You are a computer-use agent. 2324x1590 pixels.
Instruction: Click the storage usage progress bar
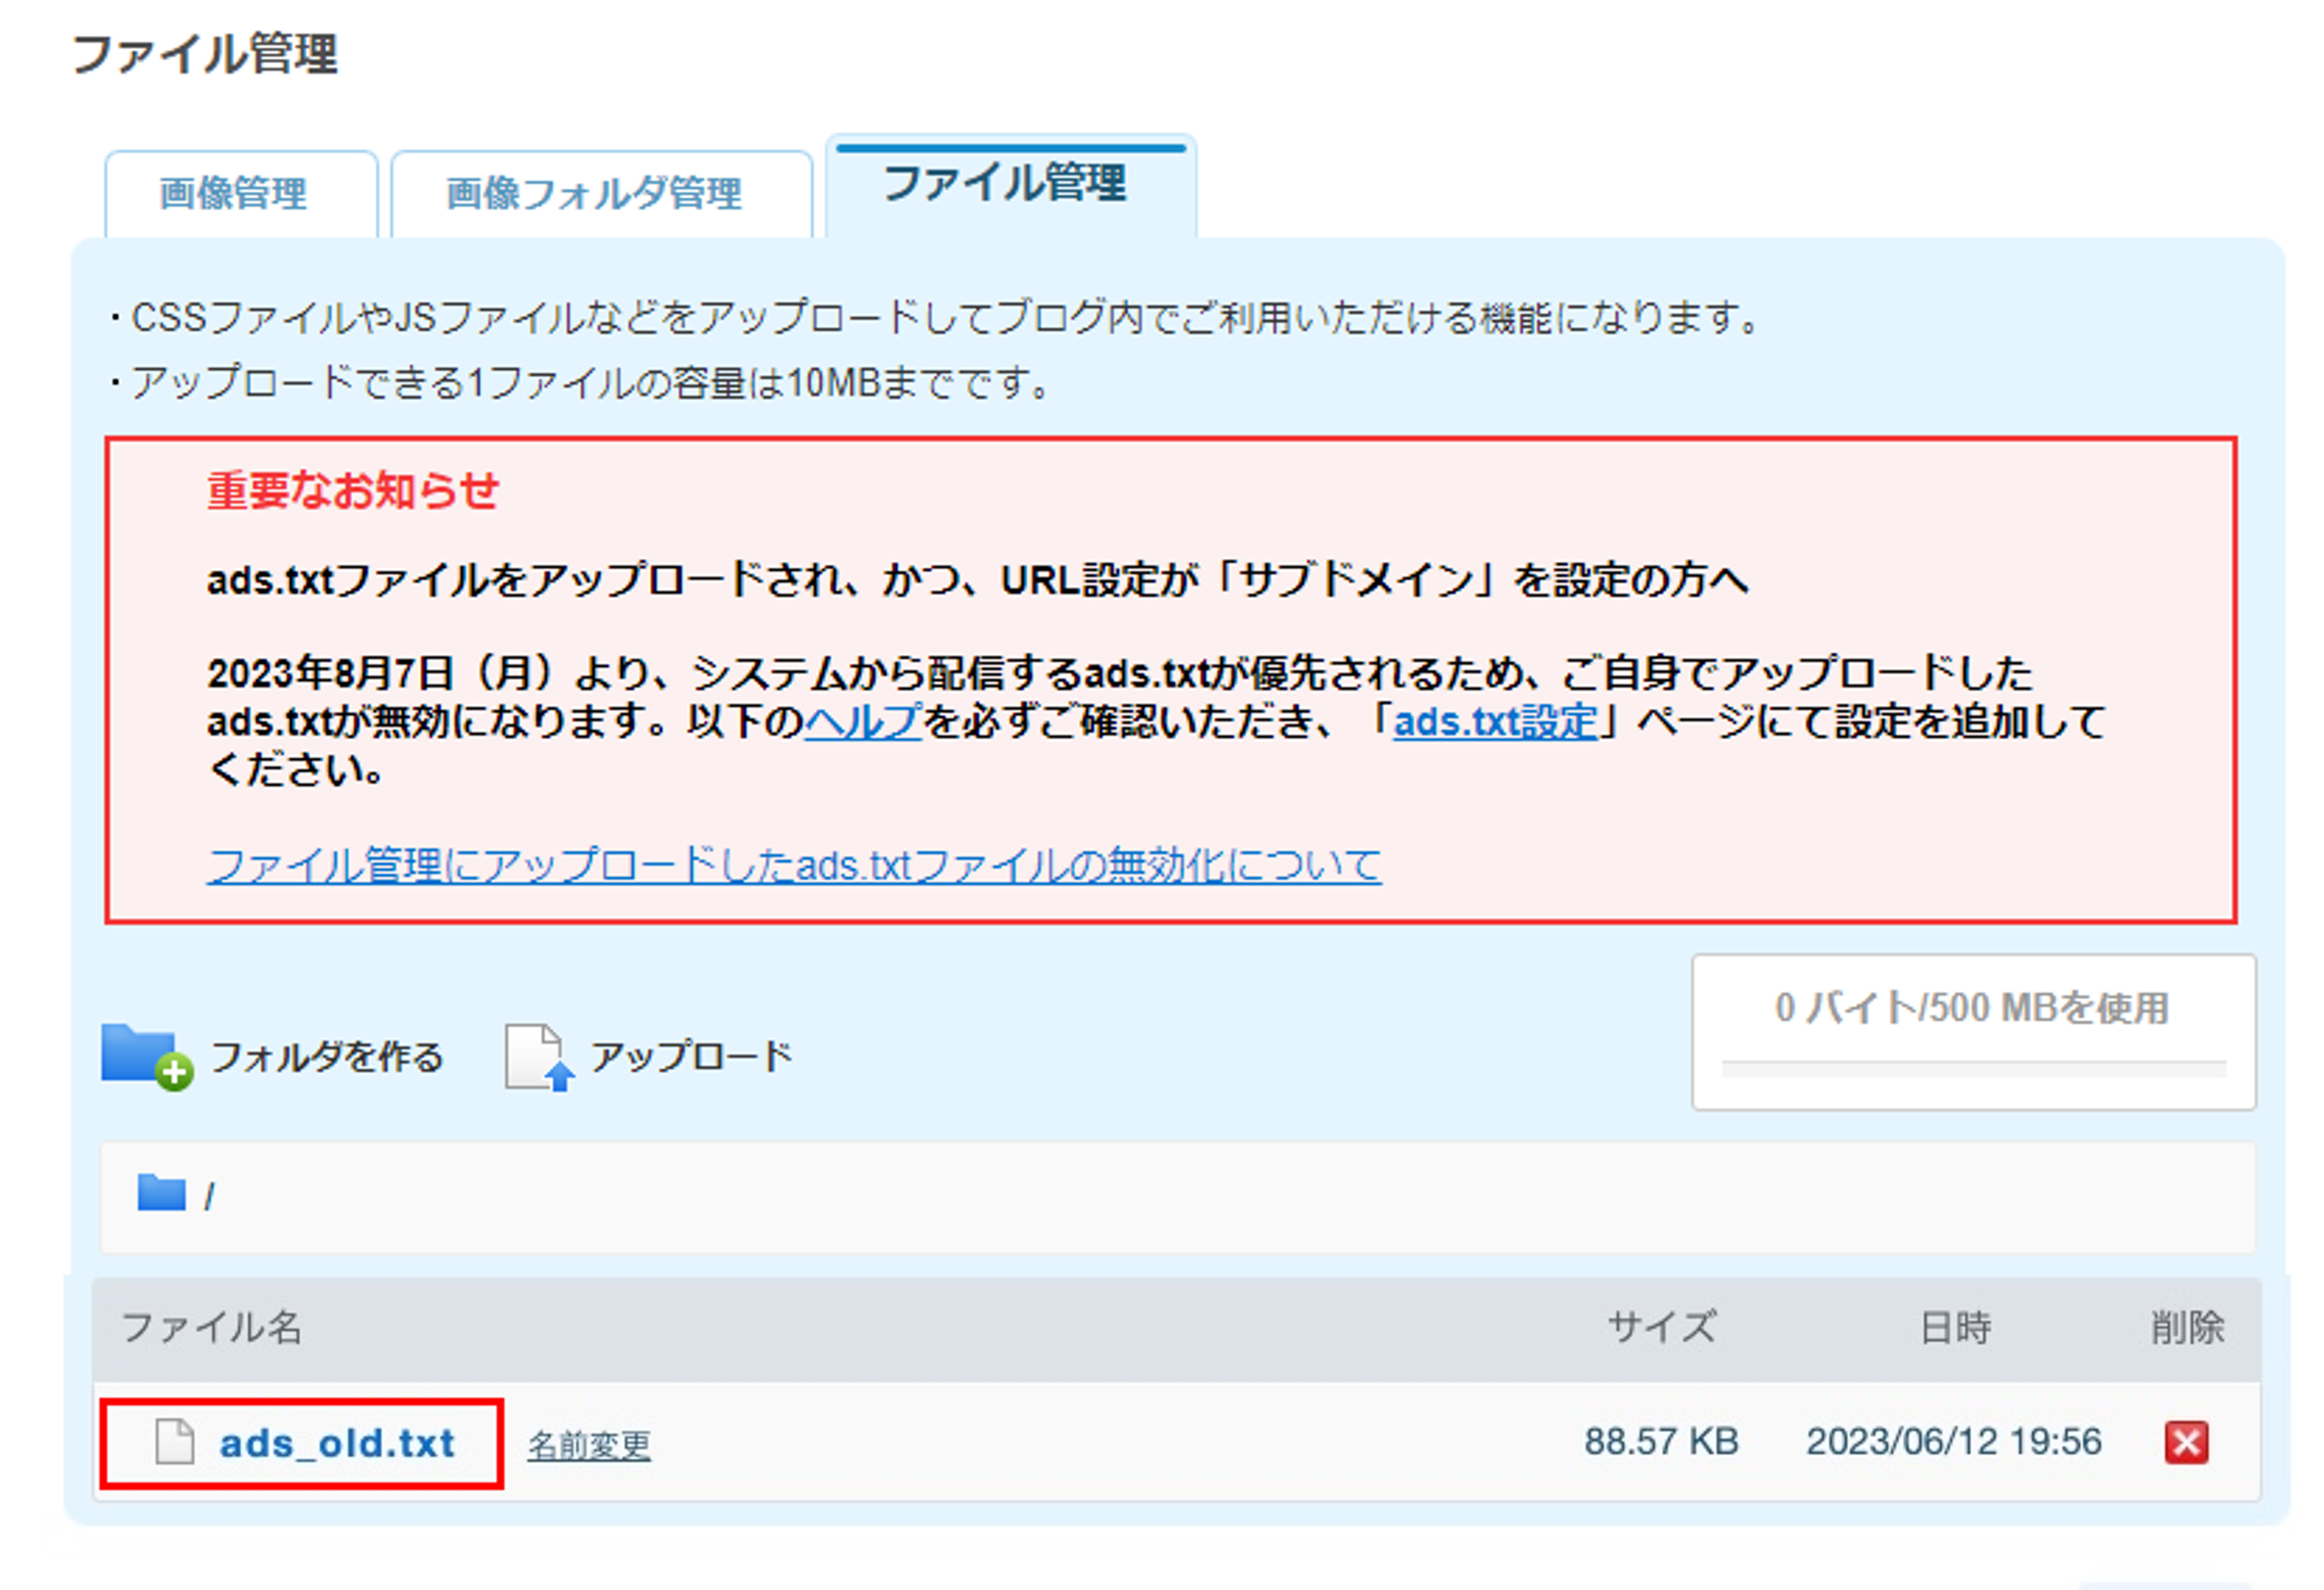tap(1973, 1069)
